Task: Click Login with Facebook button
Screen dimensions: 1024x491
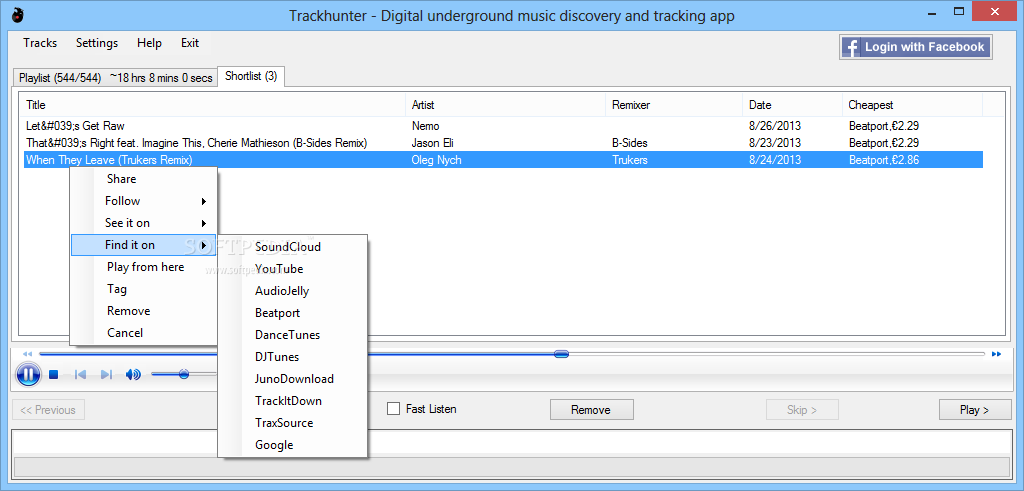Action: (916, 47)
